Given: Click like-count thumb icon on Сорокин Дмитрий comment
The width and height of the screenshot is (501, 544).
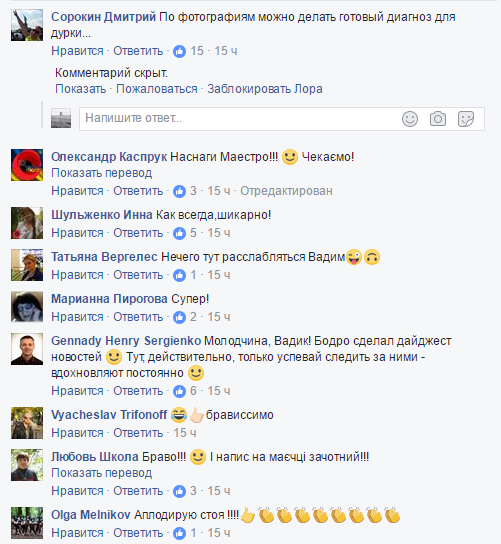Looking at the screenshot, I should pos(179,51).
